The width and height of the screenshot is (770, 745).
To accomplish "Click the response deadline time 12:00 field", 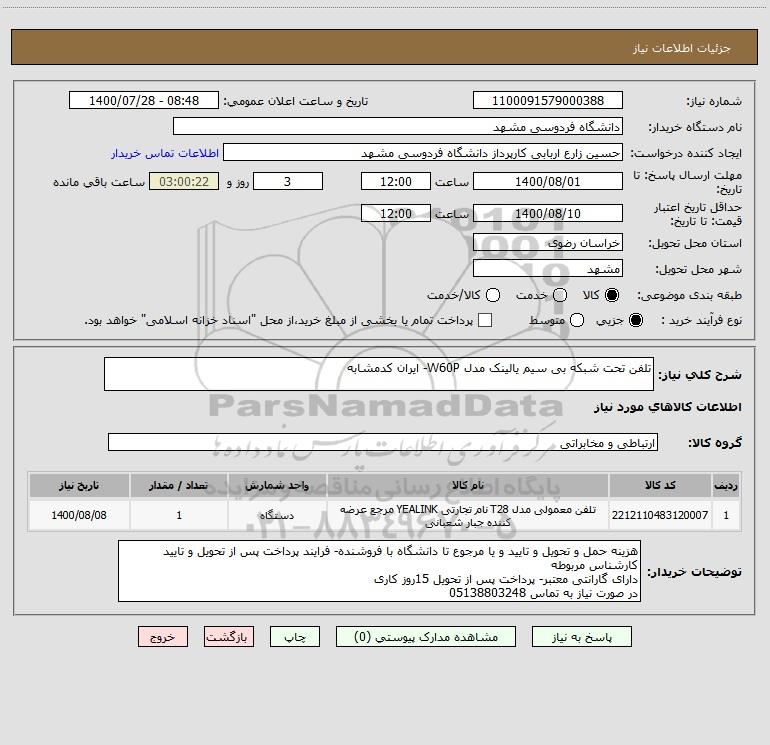I will pos(396,182).
